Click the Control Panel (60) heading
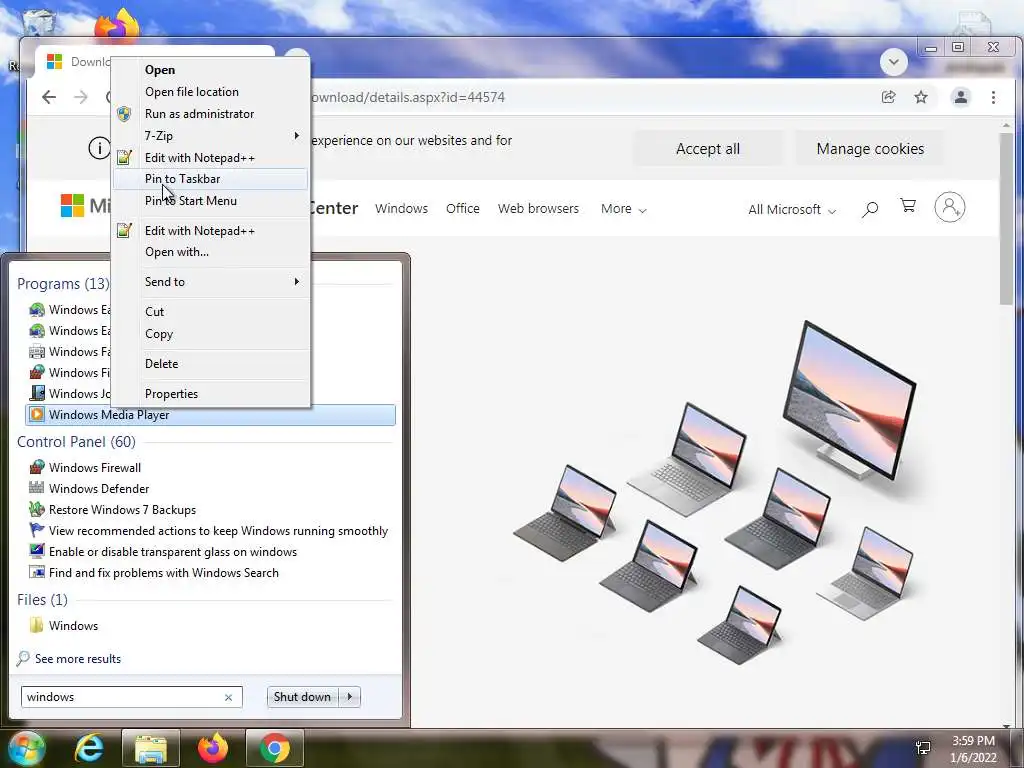The width and height of the screenshot is (1024, 768). pyautogui.click(x=76, y=442)
